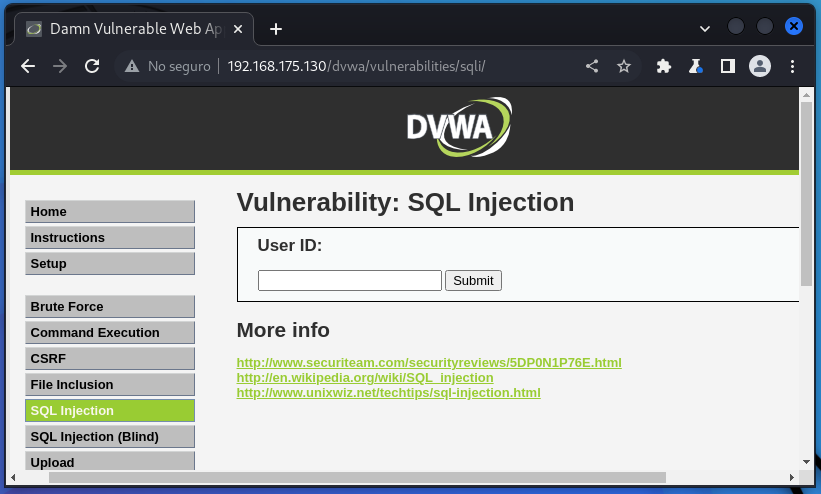Screen dimensions: 821x494
Task: Click the 'More info' heading
Action: [283, 330]
